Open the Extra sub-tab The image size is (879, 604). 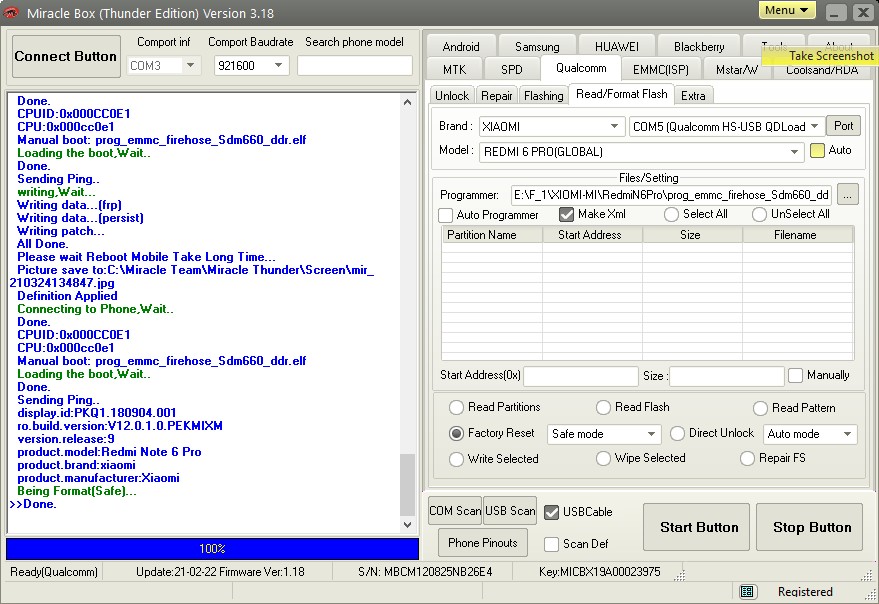click(693, 95)
